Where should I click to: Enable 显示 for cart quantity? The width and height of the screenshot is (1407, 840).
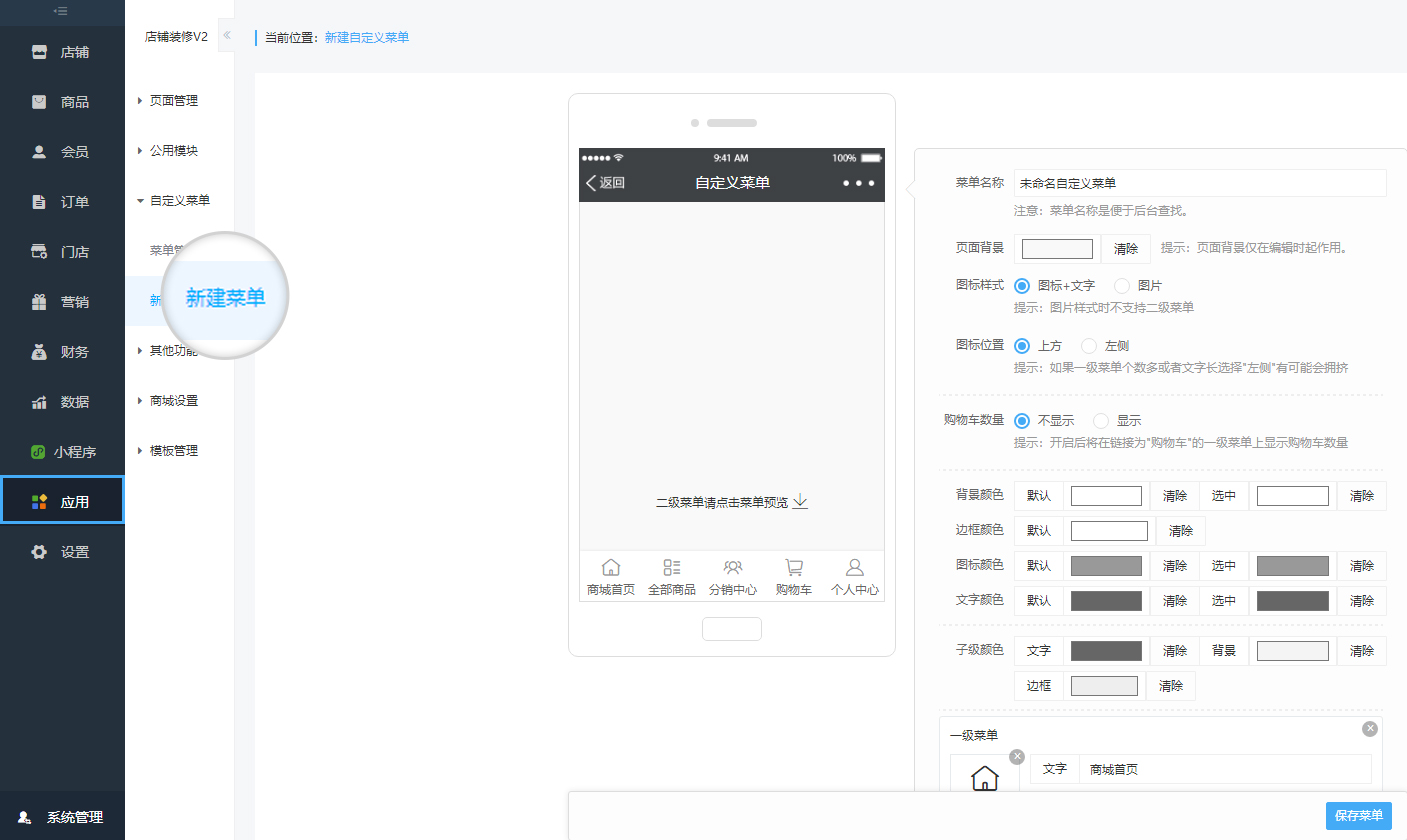(x=1101, y=421)
